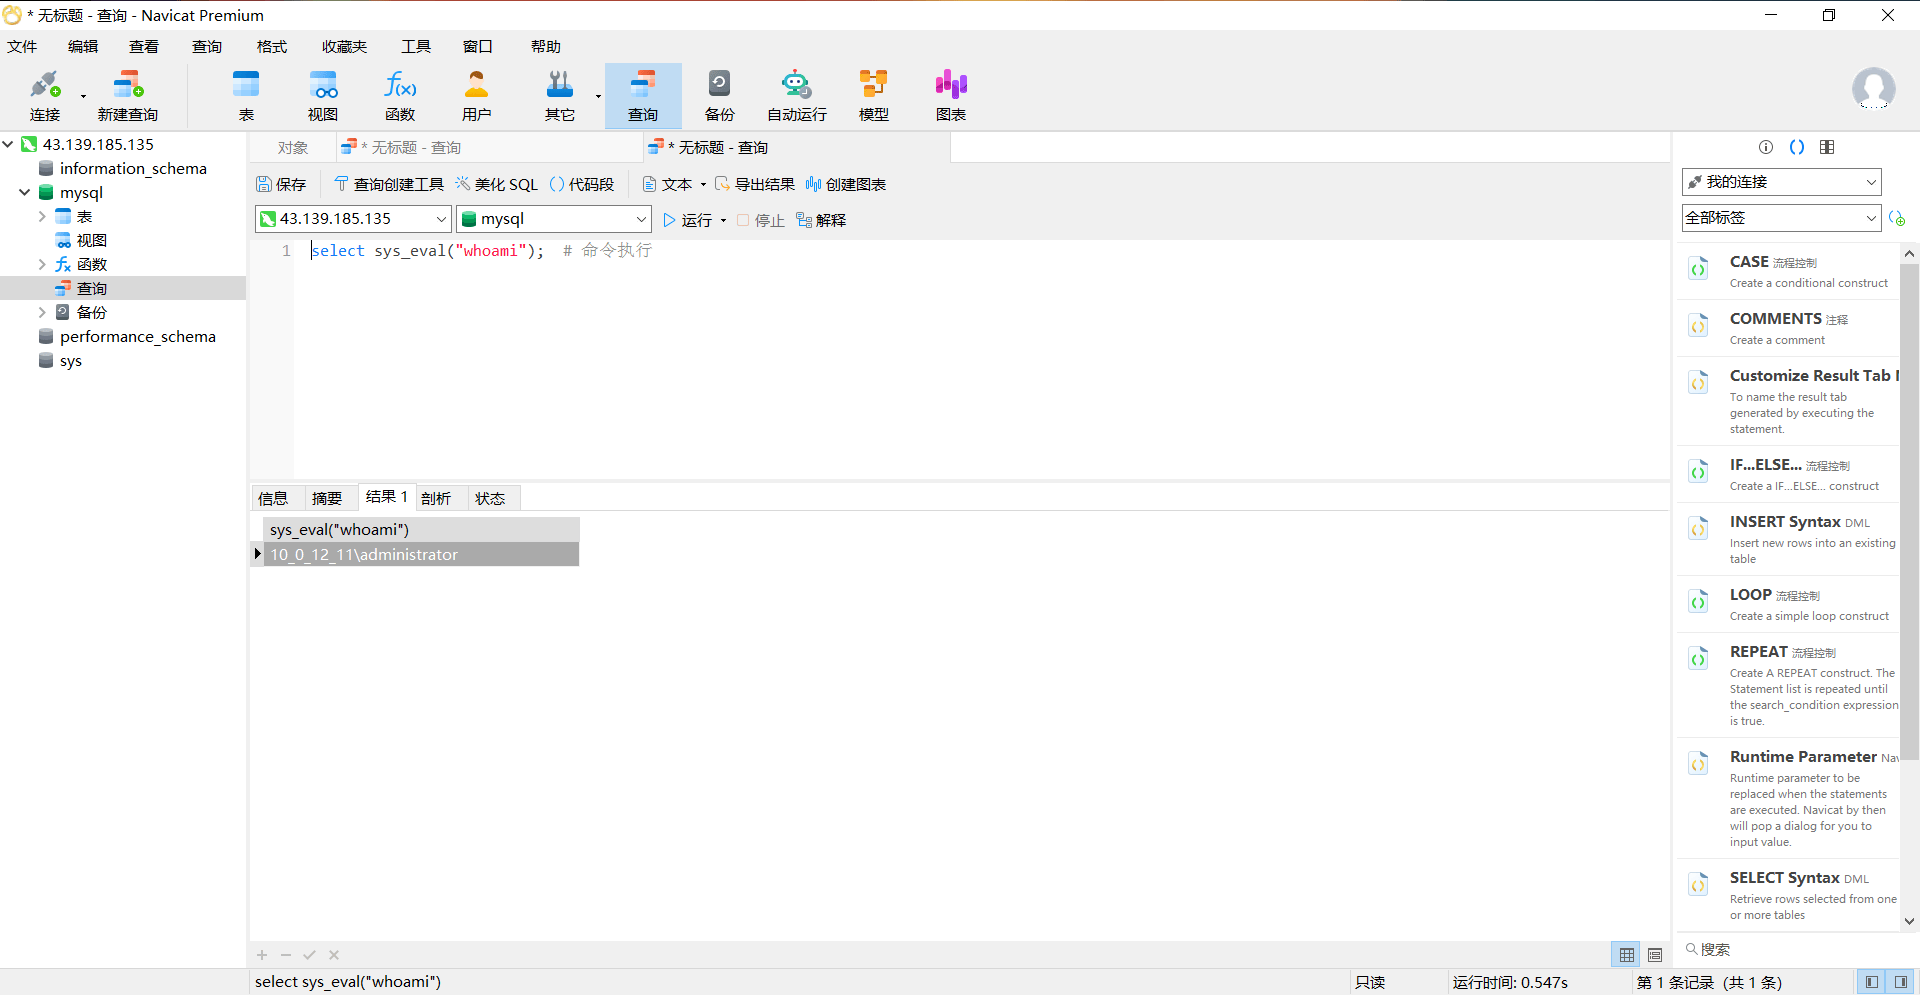Switch results to grid view
This screenshot has width=1920, height=995.
1627,955
